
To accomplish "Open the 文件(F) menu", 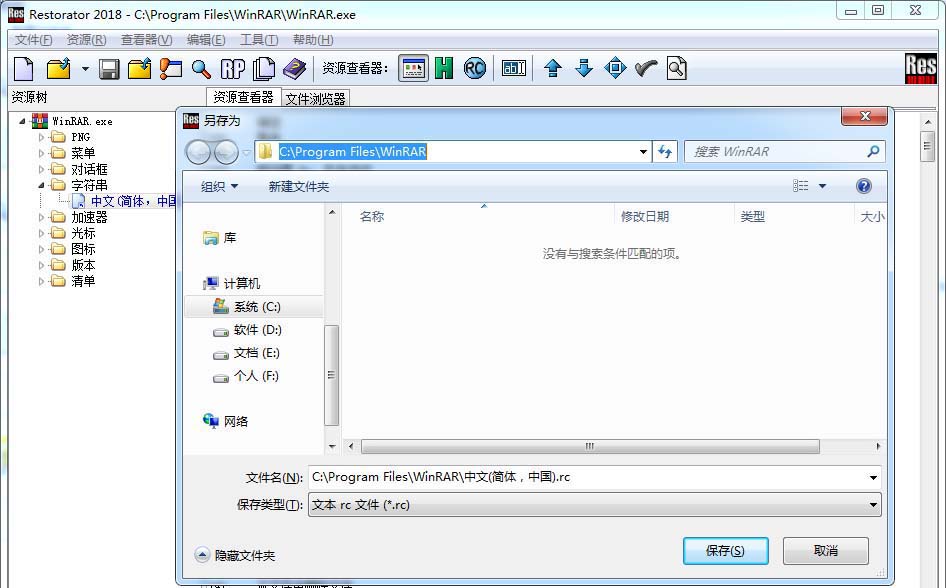I will click(x=33, y=40).
